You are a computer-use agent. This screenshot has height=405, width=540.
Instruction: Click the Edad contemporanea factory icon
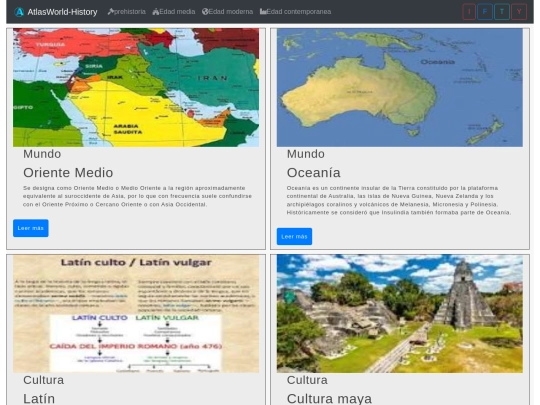pos(263,12)
